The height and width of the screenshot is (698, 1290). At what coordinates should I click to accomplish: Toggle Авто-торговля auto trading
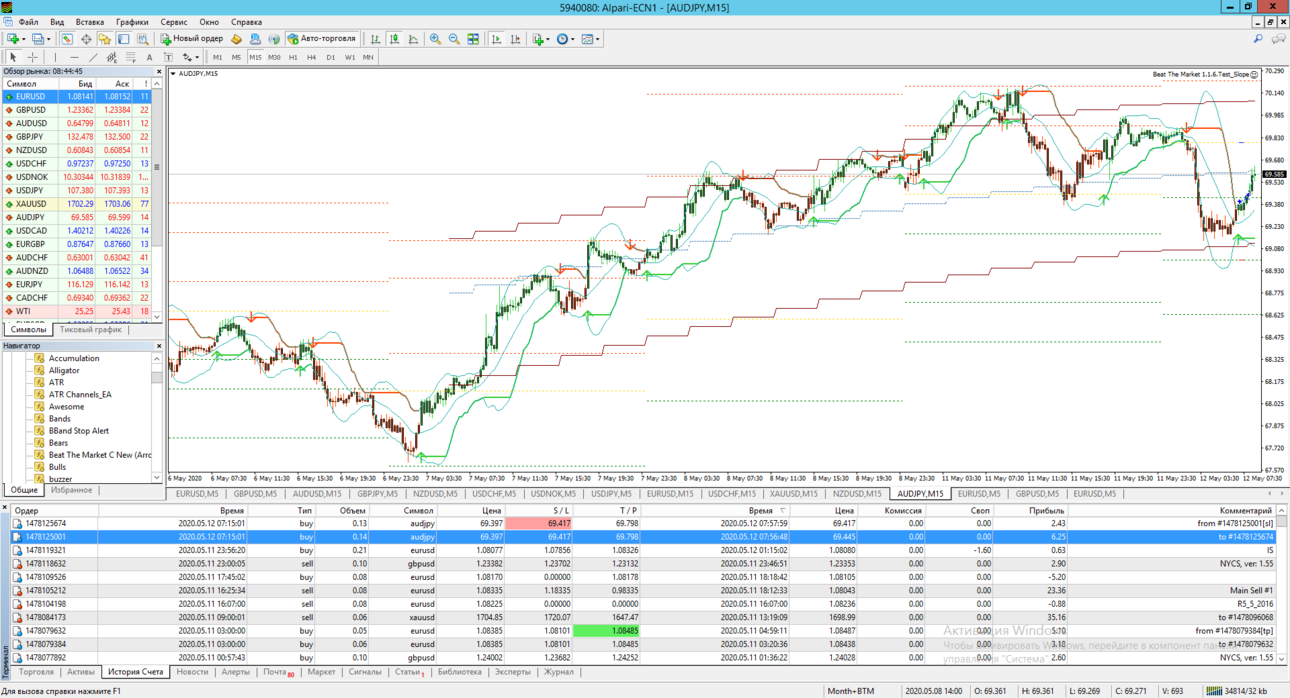(322, 39)
